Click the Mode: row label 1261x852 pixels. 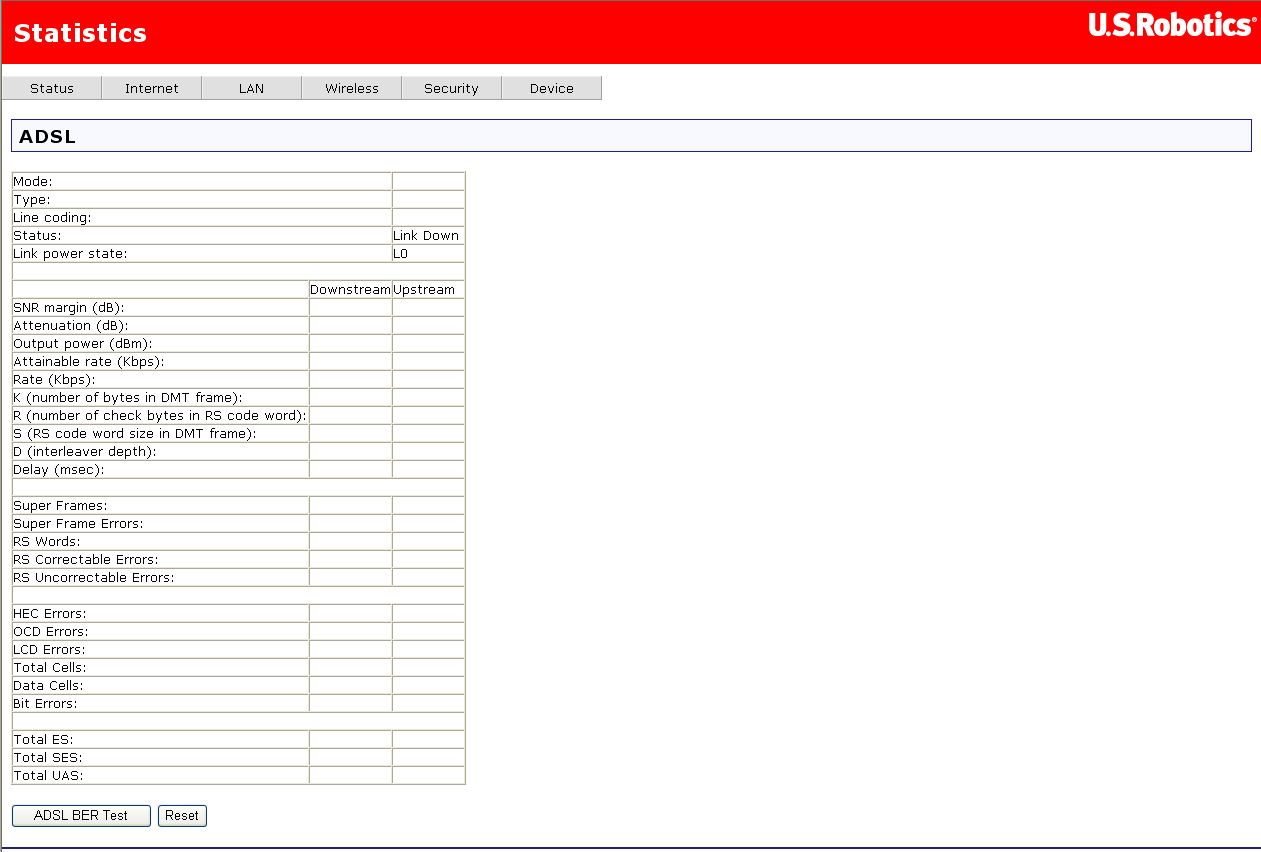tap(33, 182)
